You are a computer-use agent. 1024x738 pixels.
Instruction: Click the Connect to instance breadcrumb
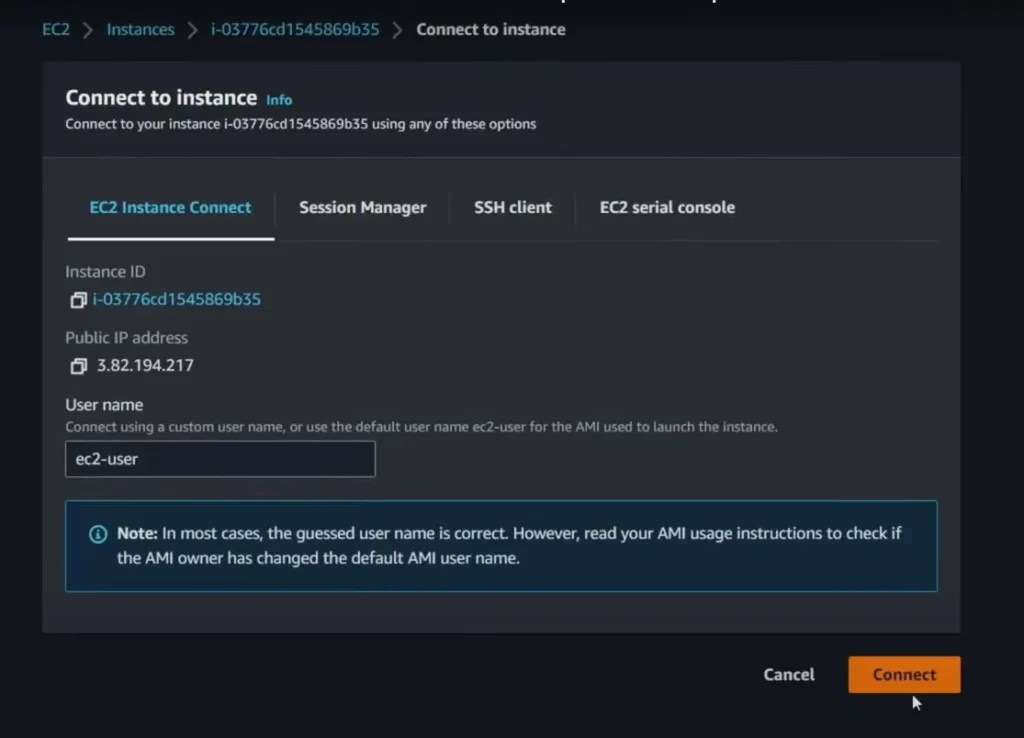click(491, 29)
